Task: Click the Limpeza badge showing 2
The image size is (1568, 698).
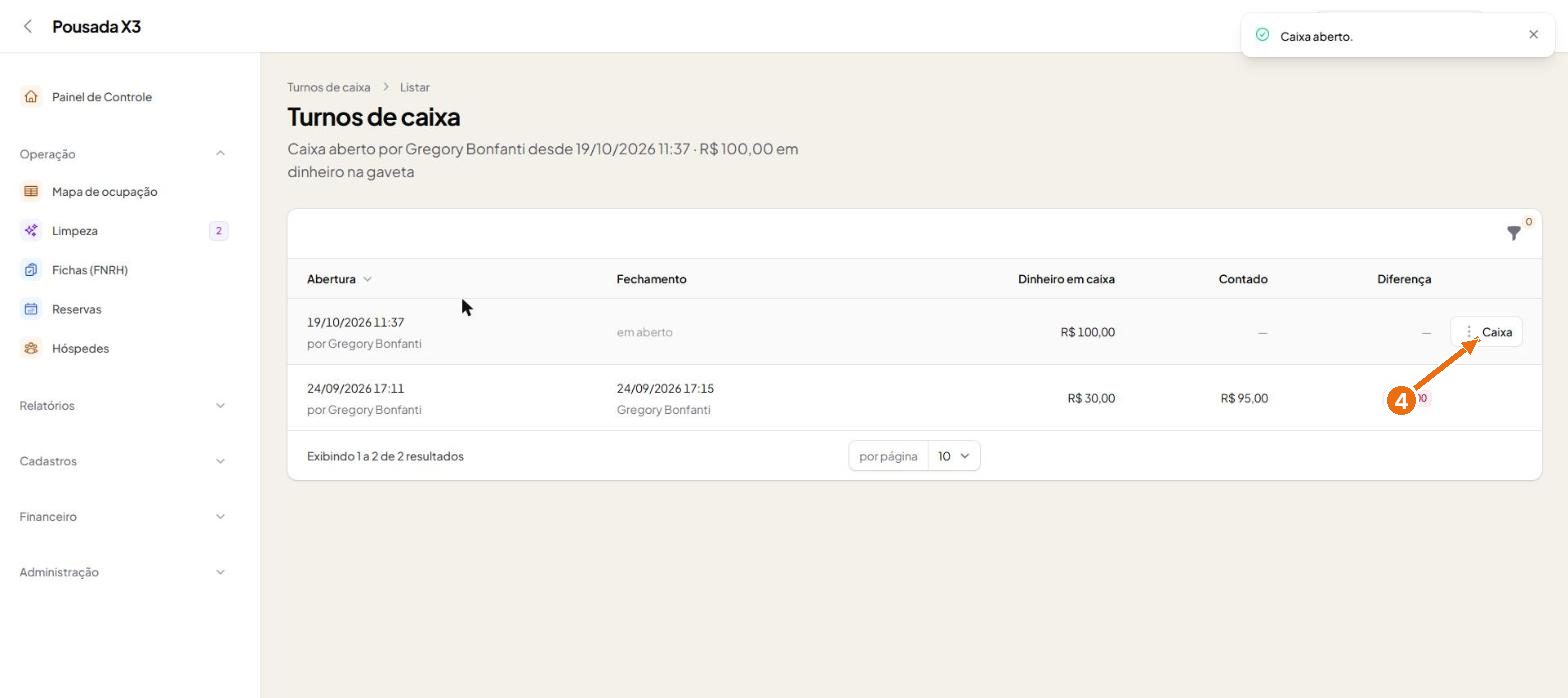Action: coord(218,231)
